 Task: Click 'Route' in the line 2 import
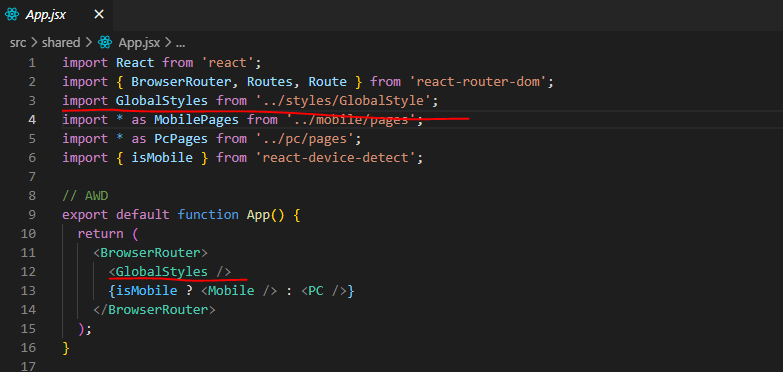click(x=328, y=82)
